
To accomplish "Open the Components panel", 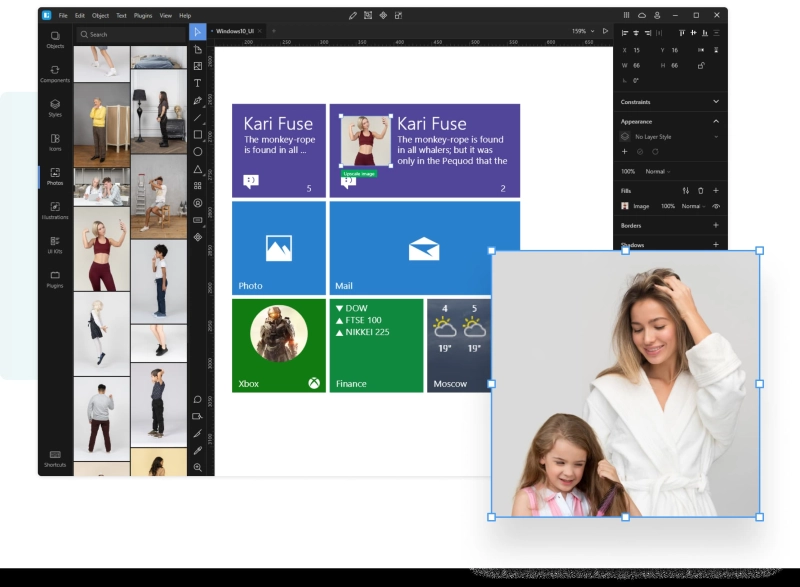I will pyautogui.click(x=55, y=73).
